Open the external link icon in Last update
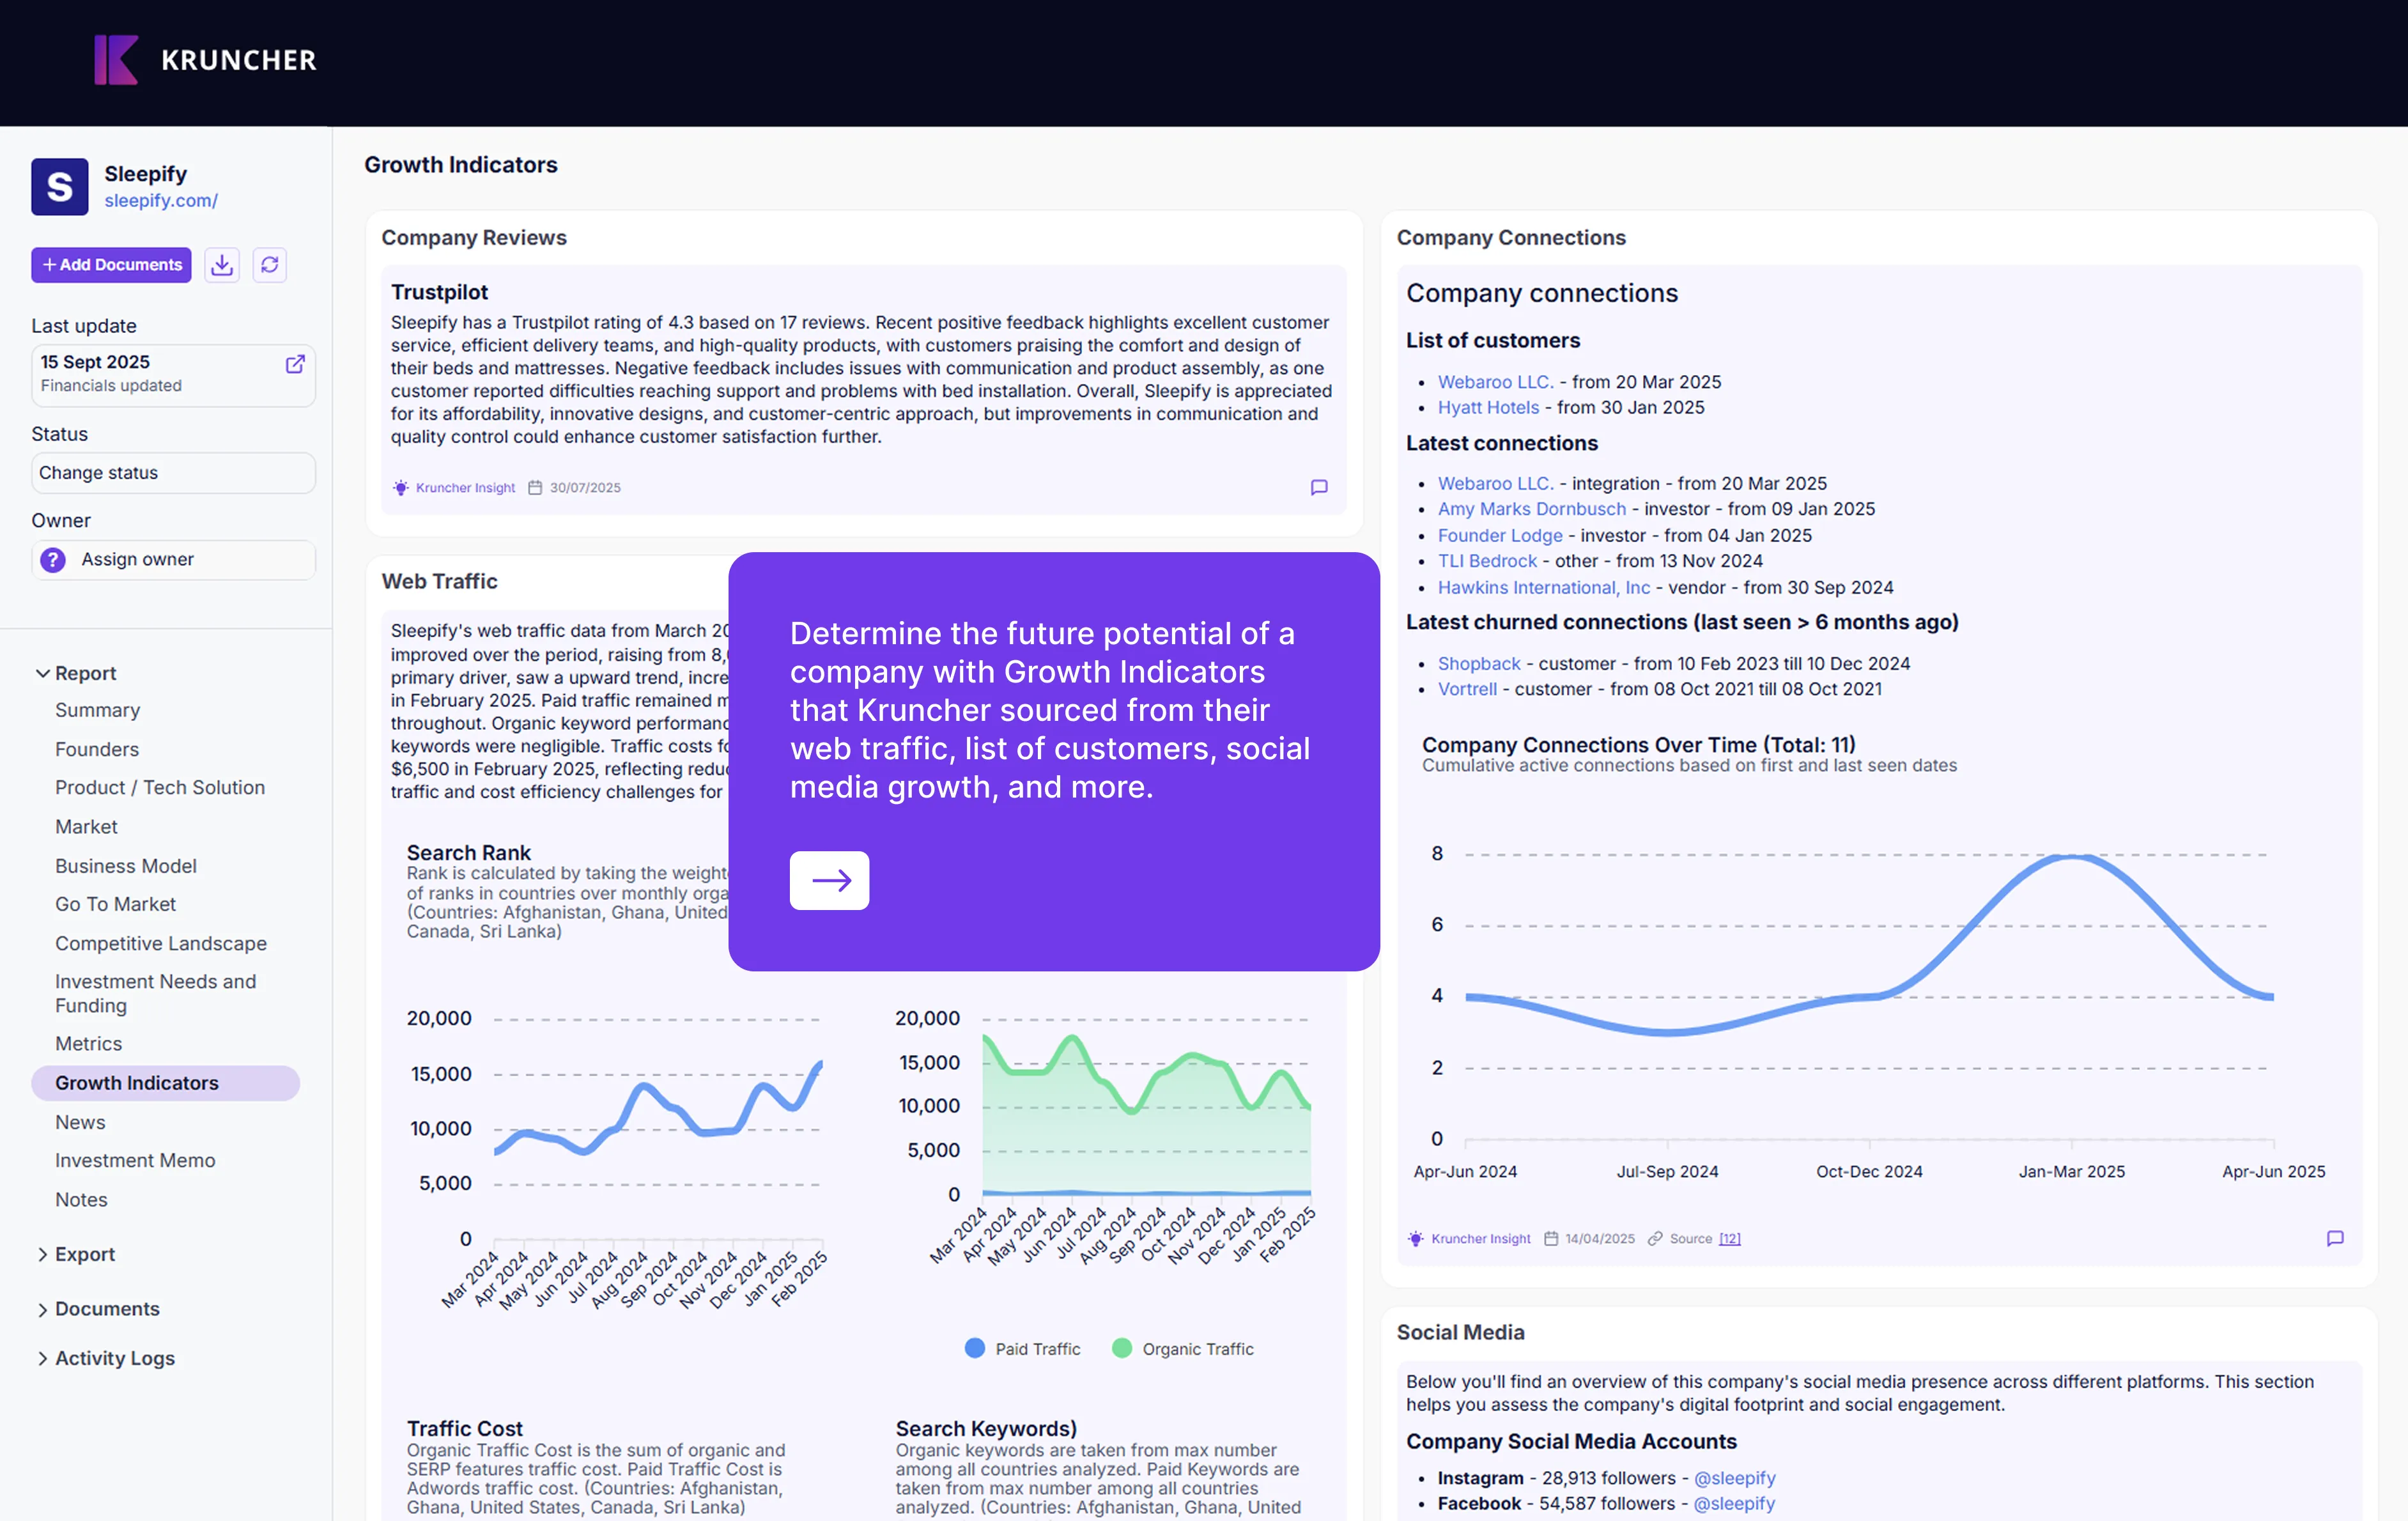This screenshot has width=2408, height=1521. point(295,364)
